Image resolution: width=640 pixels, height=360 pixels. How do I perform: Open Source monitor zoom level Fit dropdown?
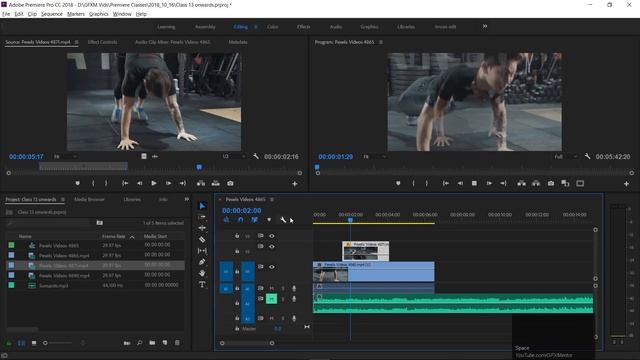(65, 156)
